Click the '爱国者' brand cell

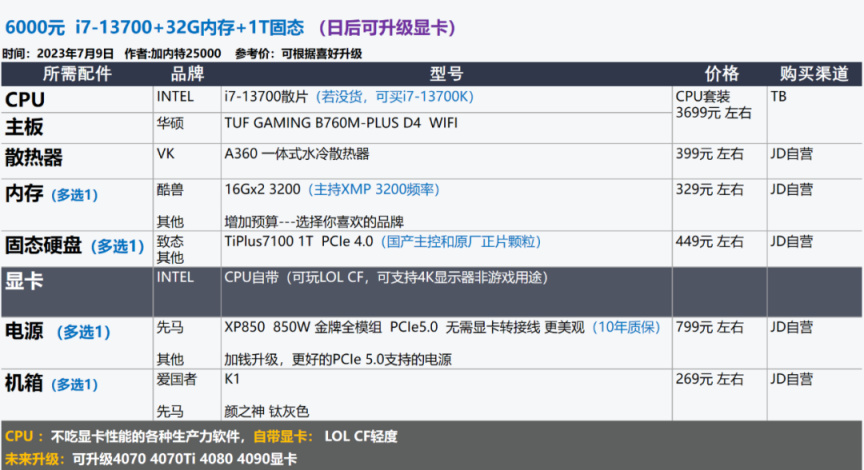[177, 379]
